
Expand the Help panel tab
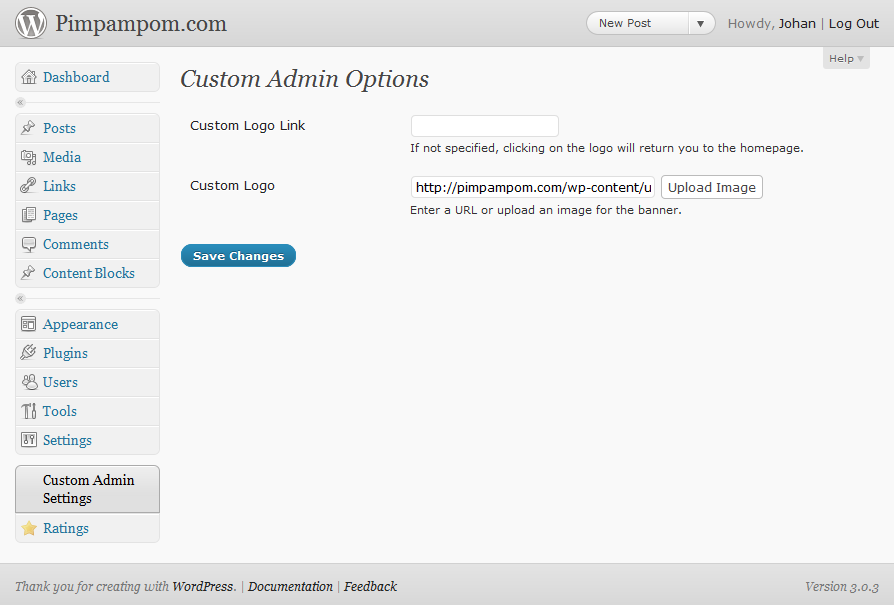846,58
